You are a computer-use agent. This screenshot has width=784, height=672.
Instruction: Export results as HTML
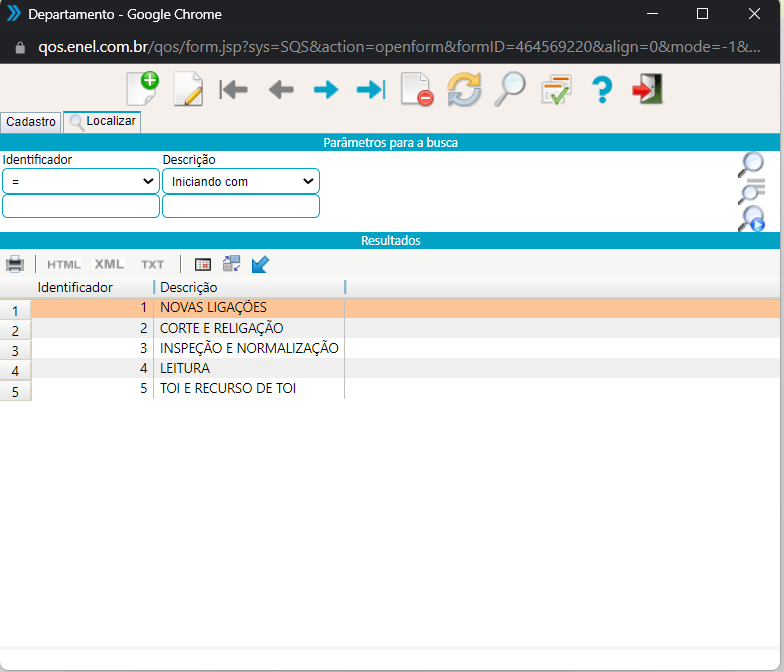point(64,265)
